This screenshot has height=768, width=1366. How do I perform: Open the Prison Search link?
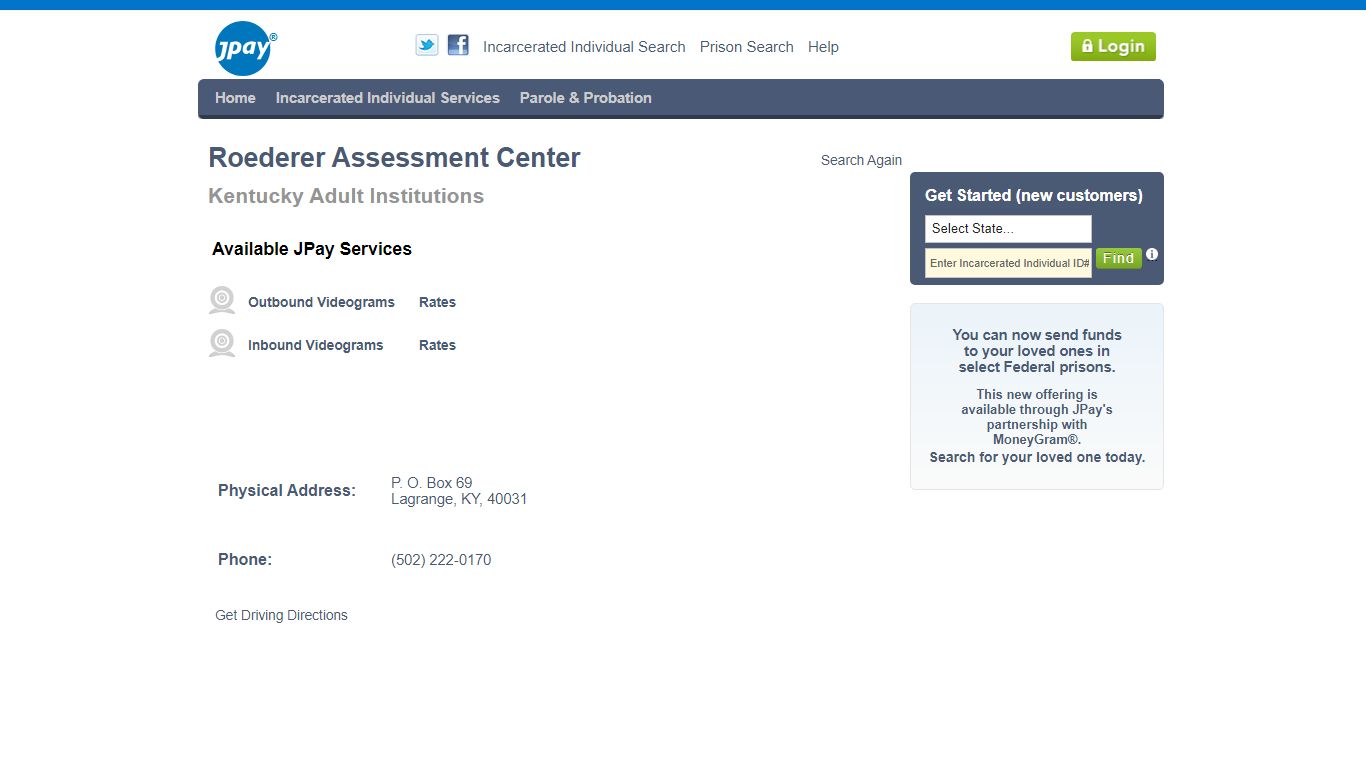click(747, 47)
